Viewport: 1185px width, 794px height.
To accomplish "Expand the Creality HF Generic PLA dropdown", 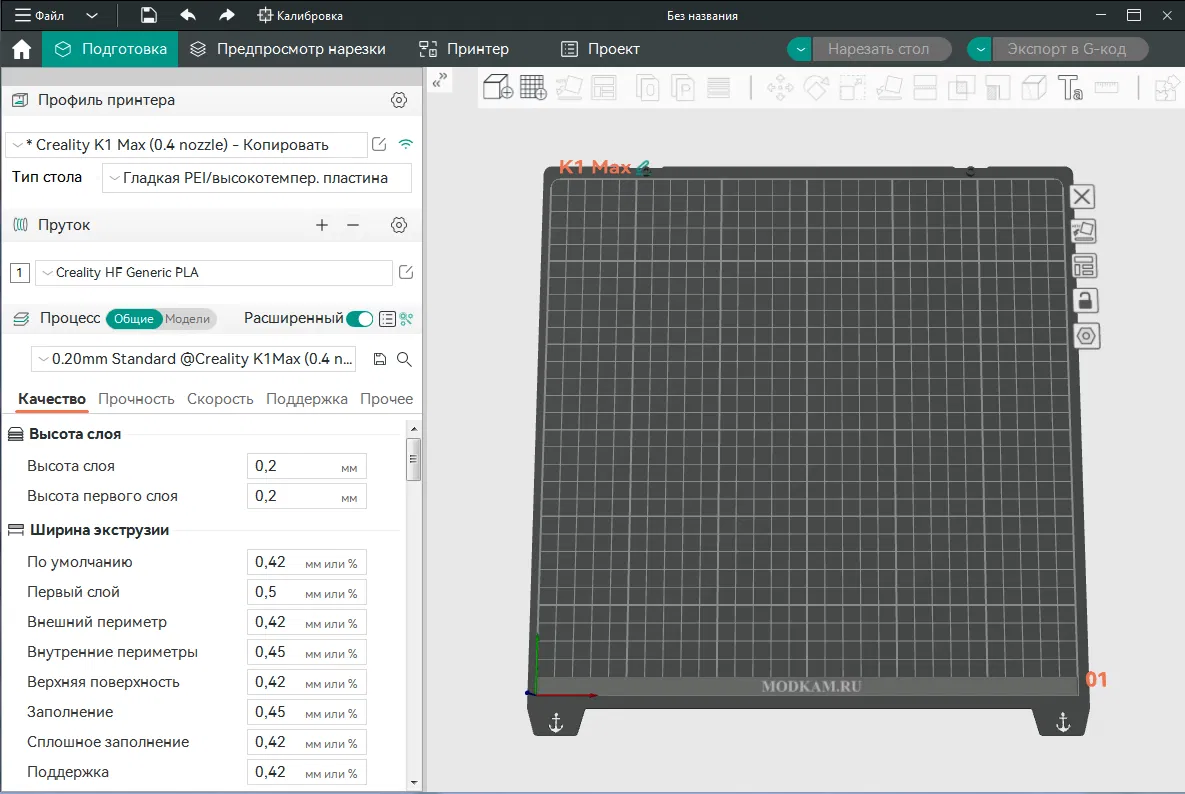I will pyautogui.click(x=214, y=273).
